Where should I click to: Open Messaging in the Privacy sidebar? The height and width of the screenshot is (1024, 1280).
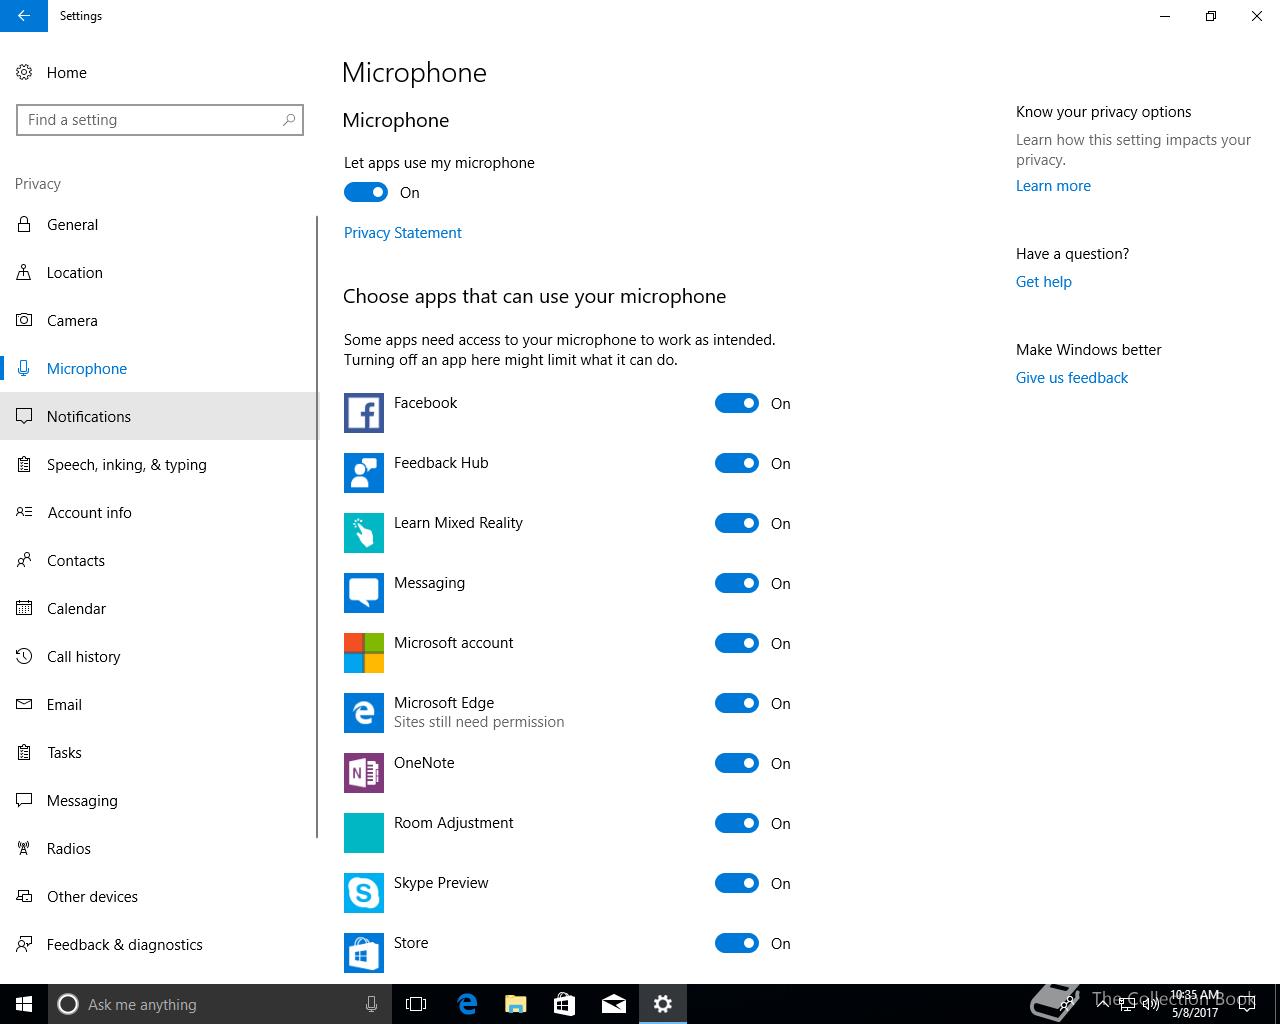point(158,800)
